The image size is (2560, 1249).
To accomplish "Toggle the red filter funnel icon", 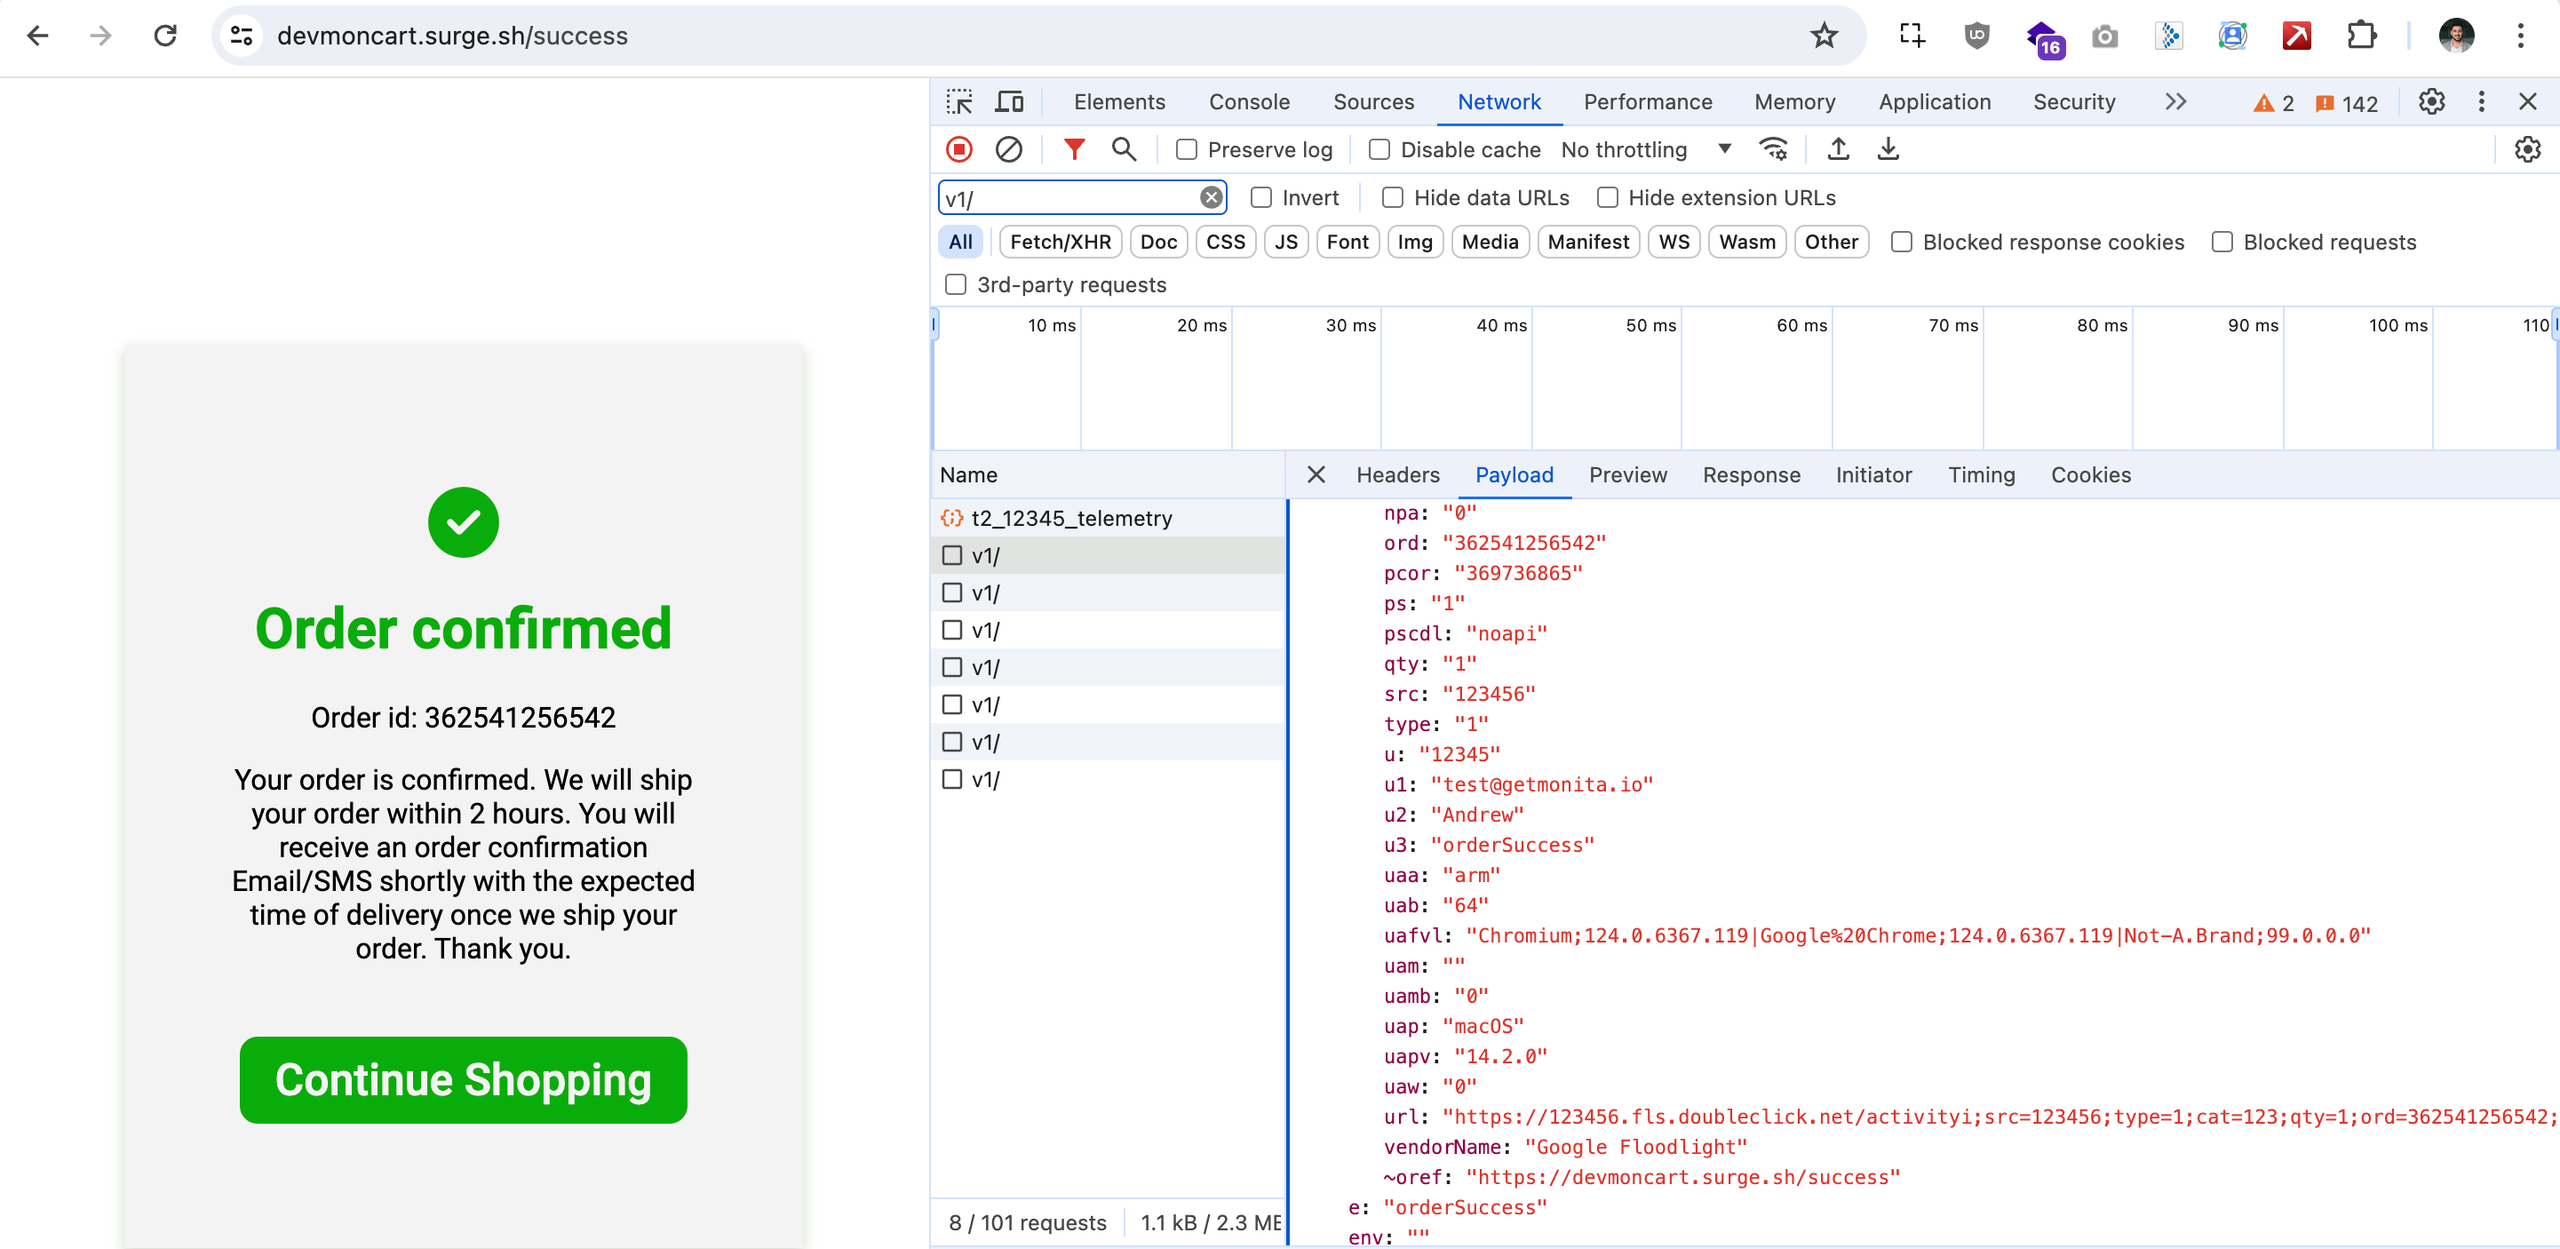I will 1074,149.
